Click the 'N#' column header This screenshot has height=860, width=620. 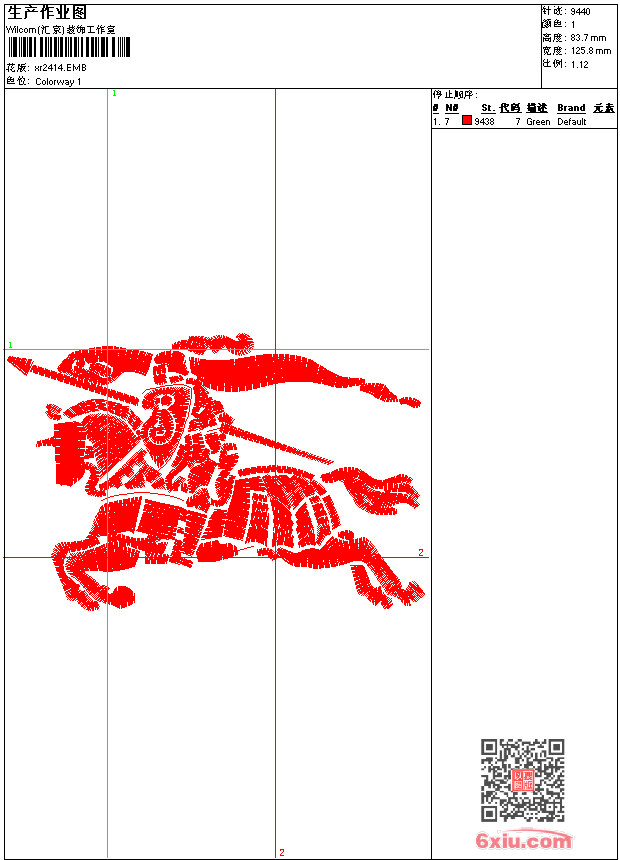point(452,108)
